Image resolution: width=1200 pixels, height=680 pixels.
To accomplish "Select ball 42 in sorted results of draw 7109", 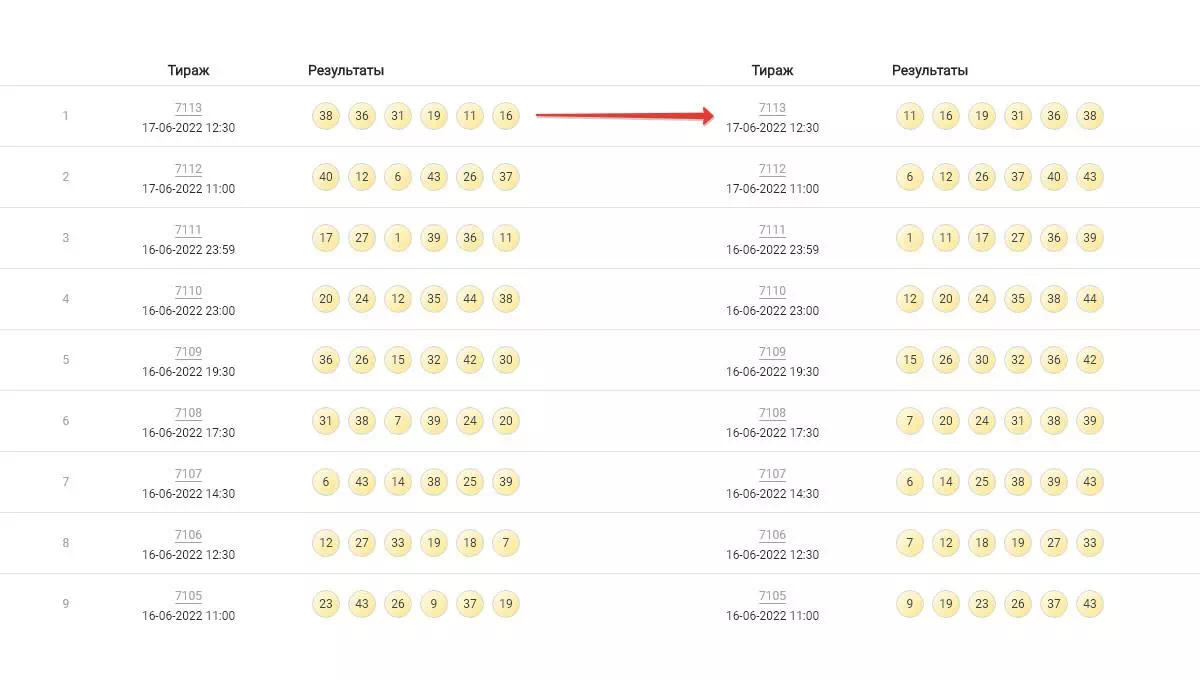I will 1090,360.
